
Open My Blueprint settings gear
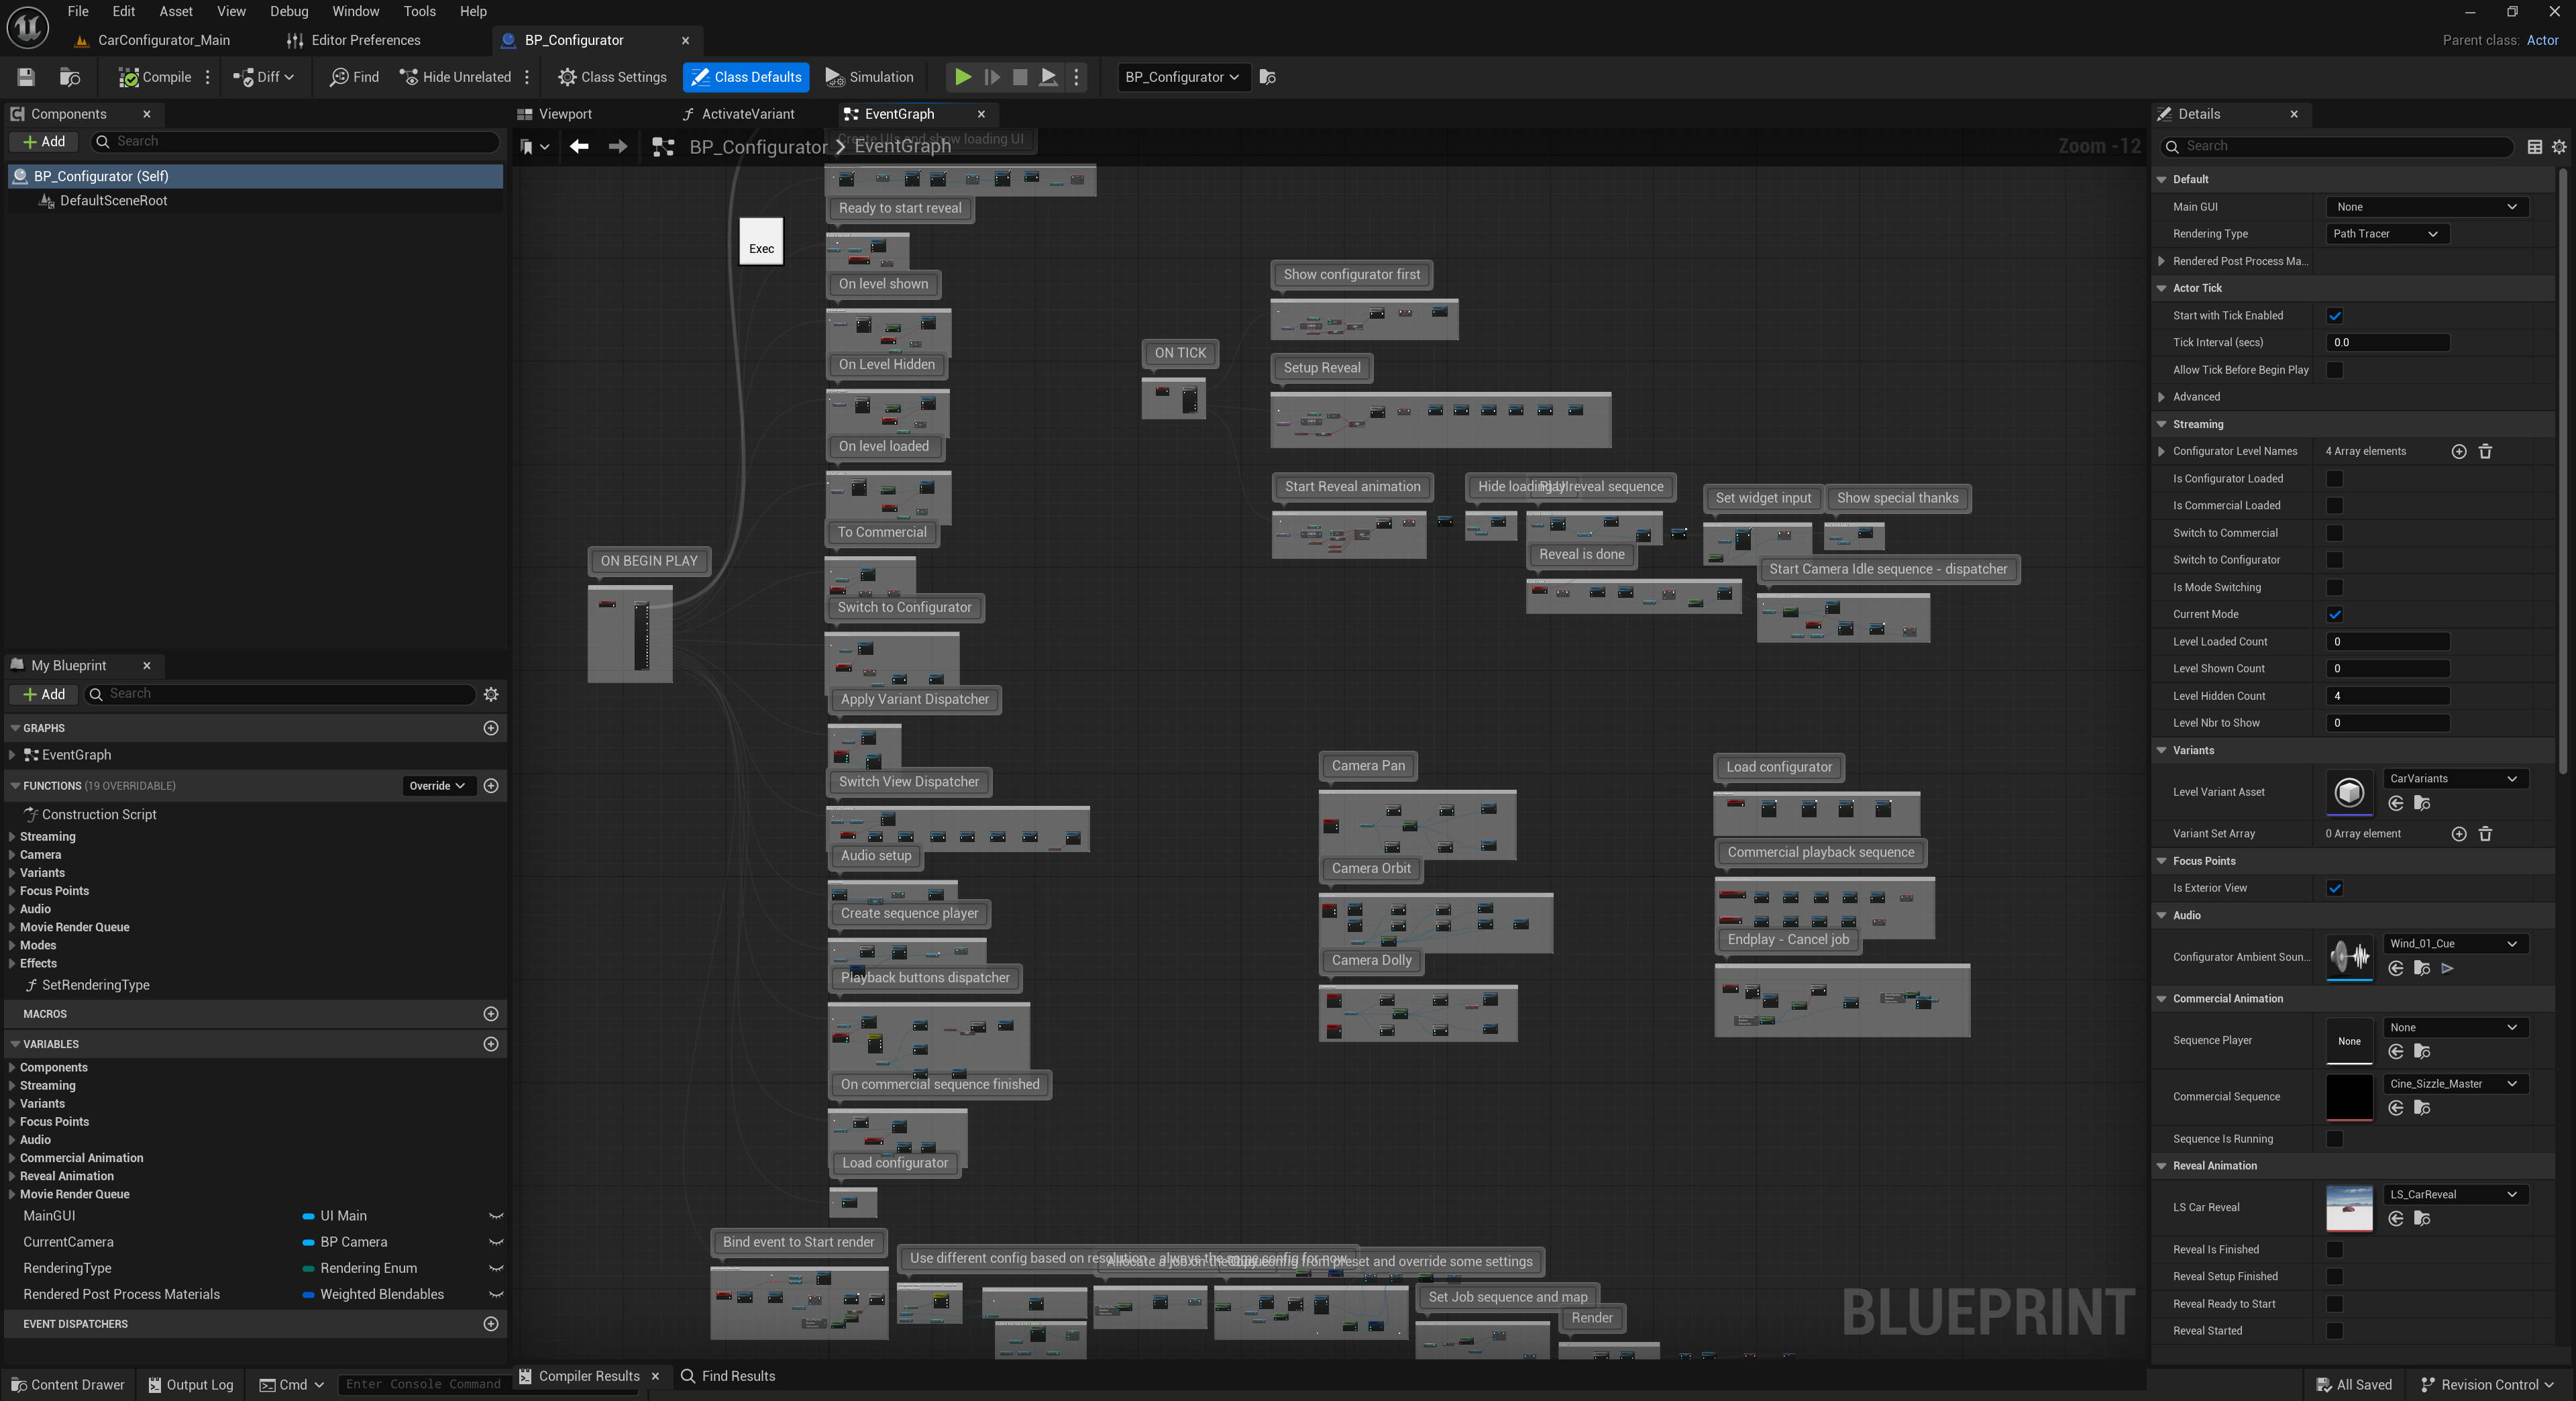coord(490,694)
